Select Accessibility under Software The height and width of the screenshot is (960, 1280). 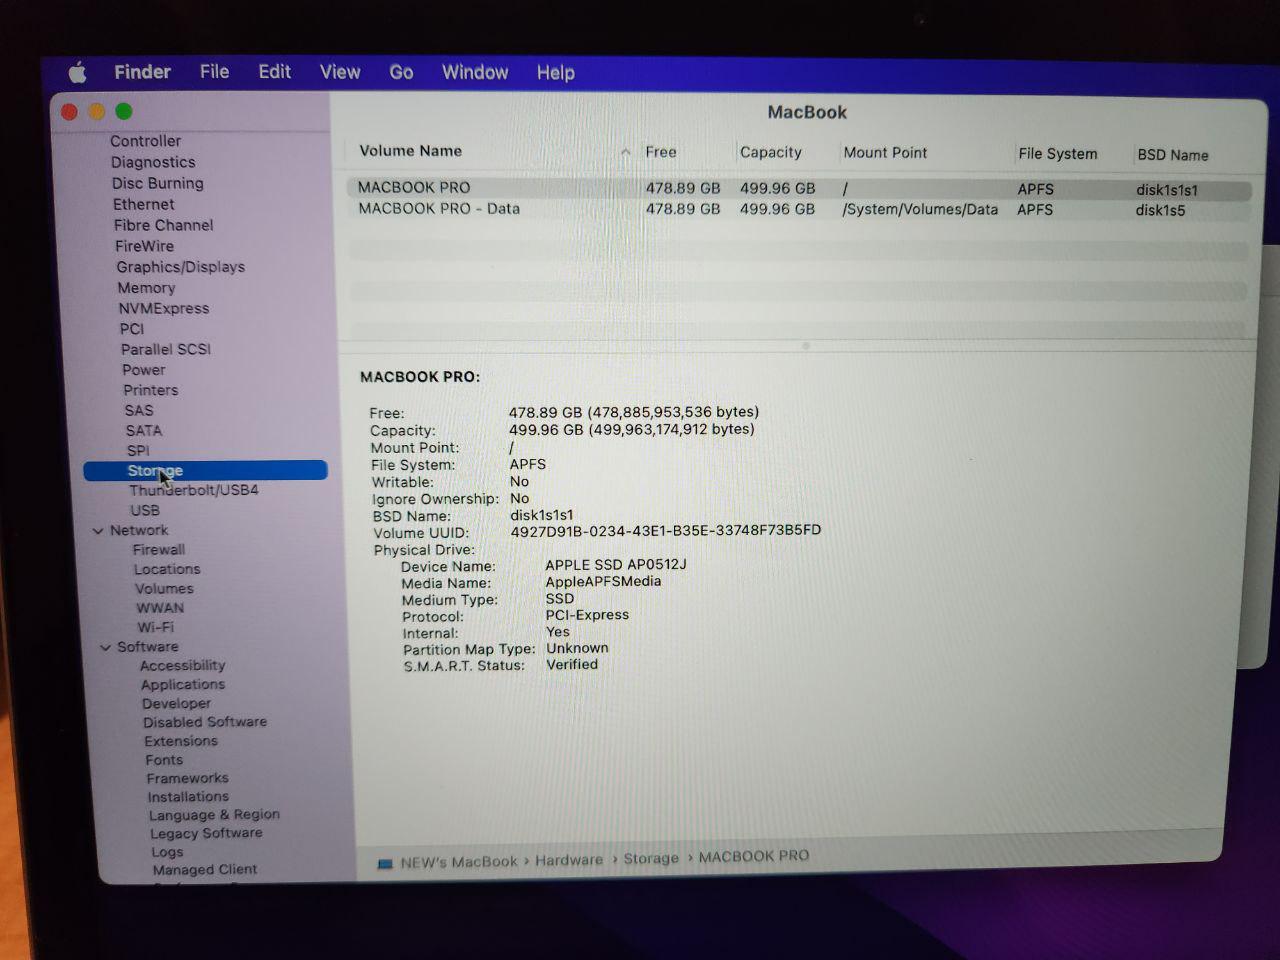click(x=183, y=666)
